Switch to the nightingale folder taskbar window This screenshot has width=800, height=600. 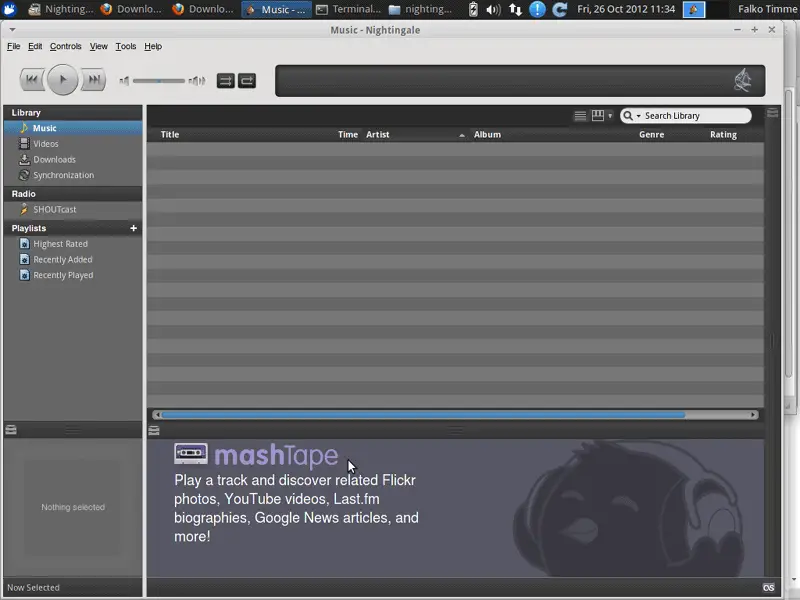420,9
